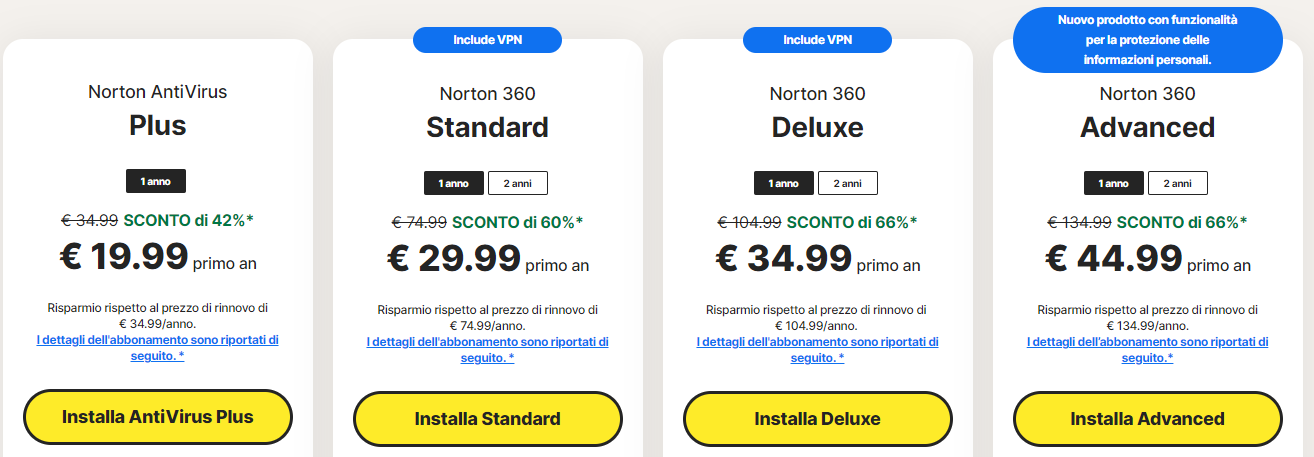Click the Include VPN badge above Standard

(488, 40)
